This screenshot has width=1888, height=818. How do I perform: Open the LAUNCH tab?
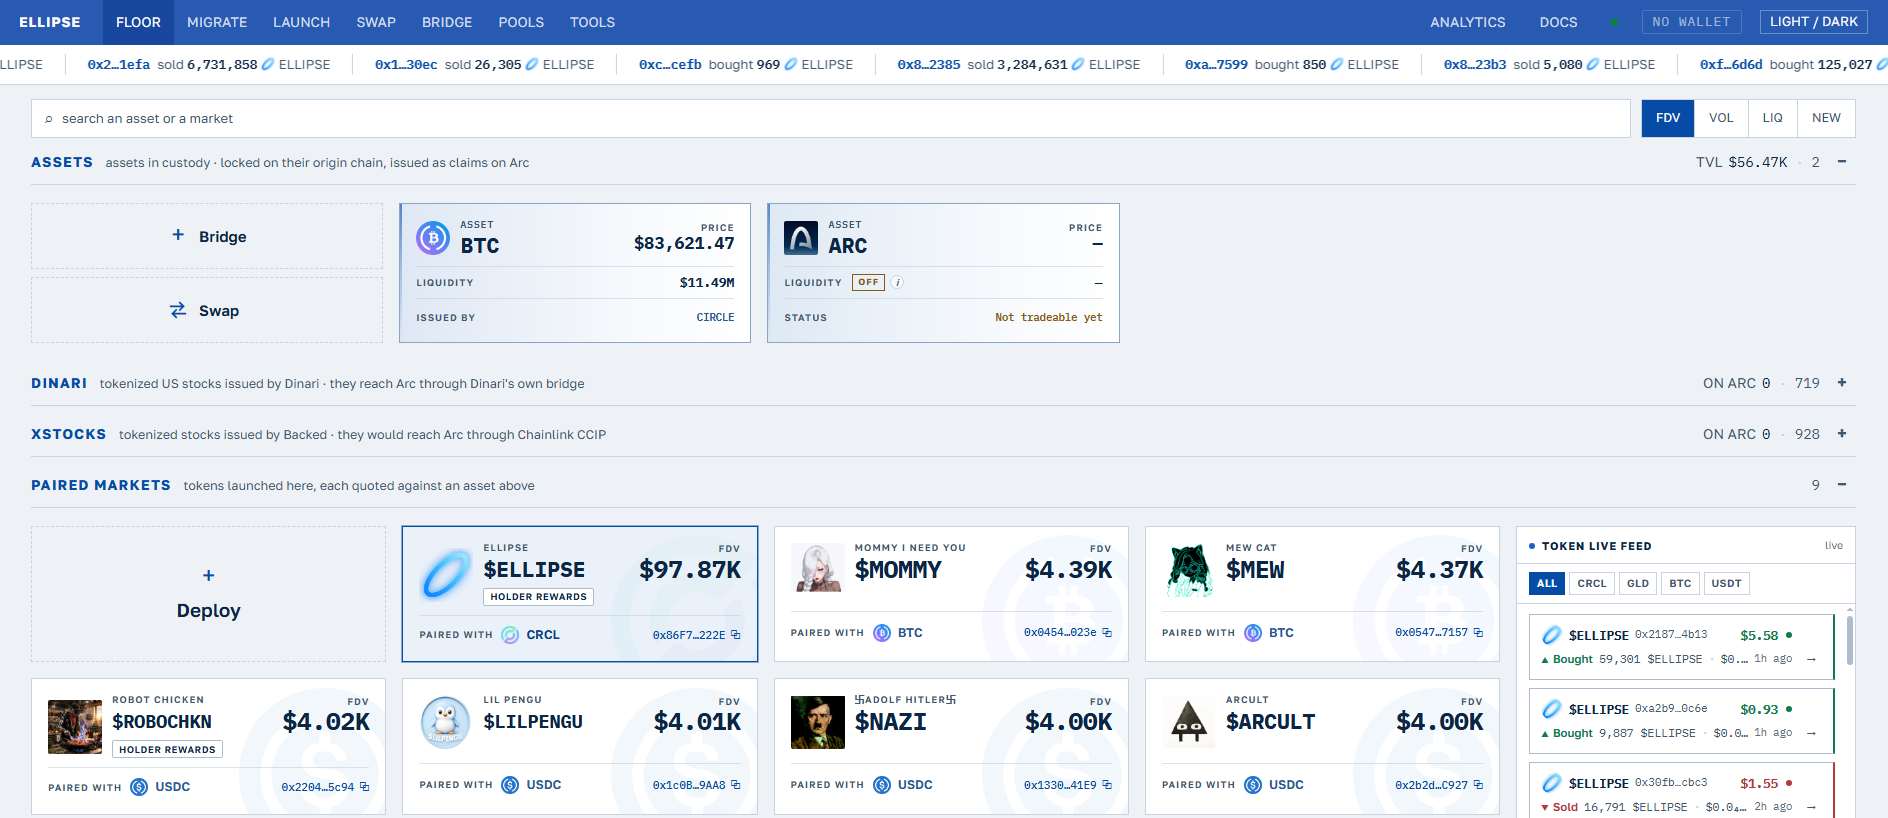click(x=301, y=22)
